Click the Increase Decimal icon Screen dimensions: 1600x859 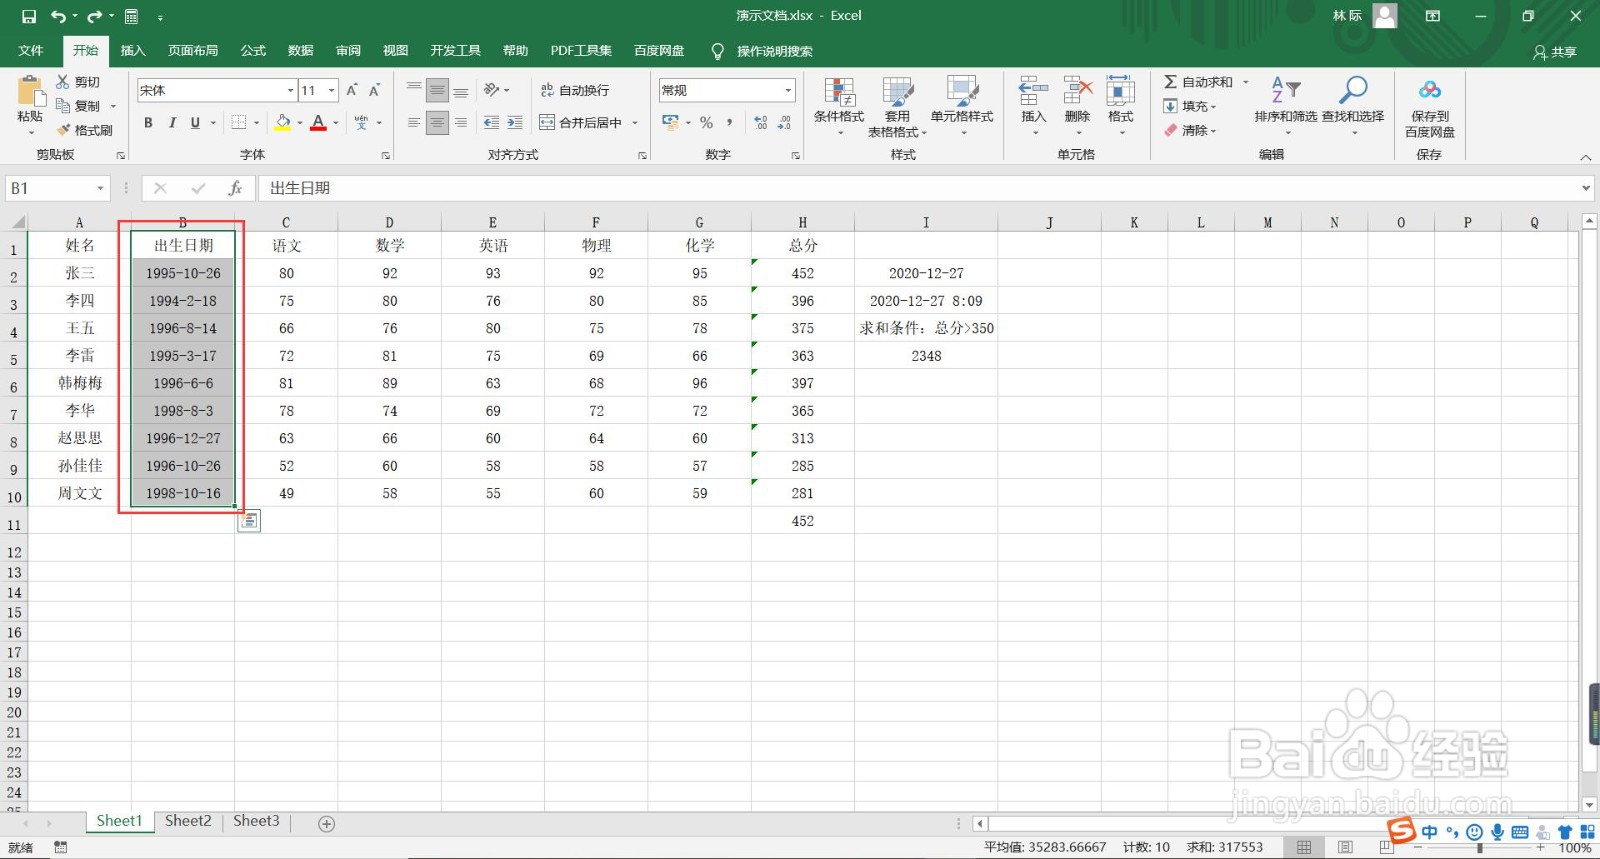(761, 122)
